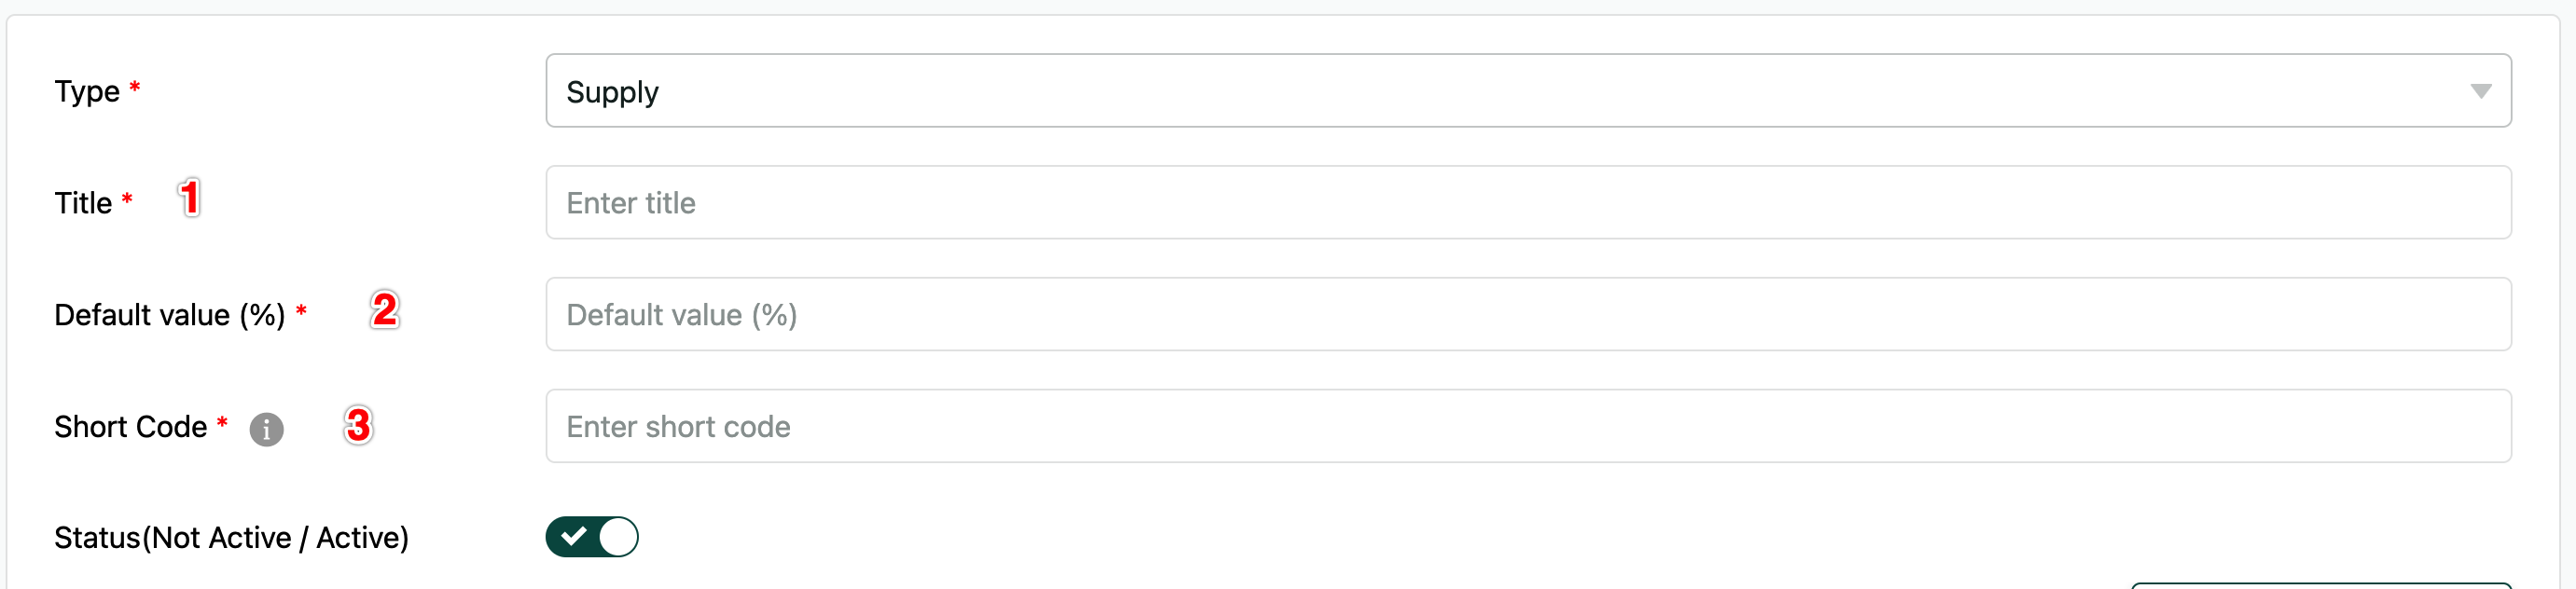Click the Enter short code field

point(1526,427)
